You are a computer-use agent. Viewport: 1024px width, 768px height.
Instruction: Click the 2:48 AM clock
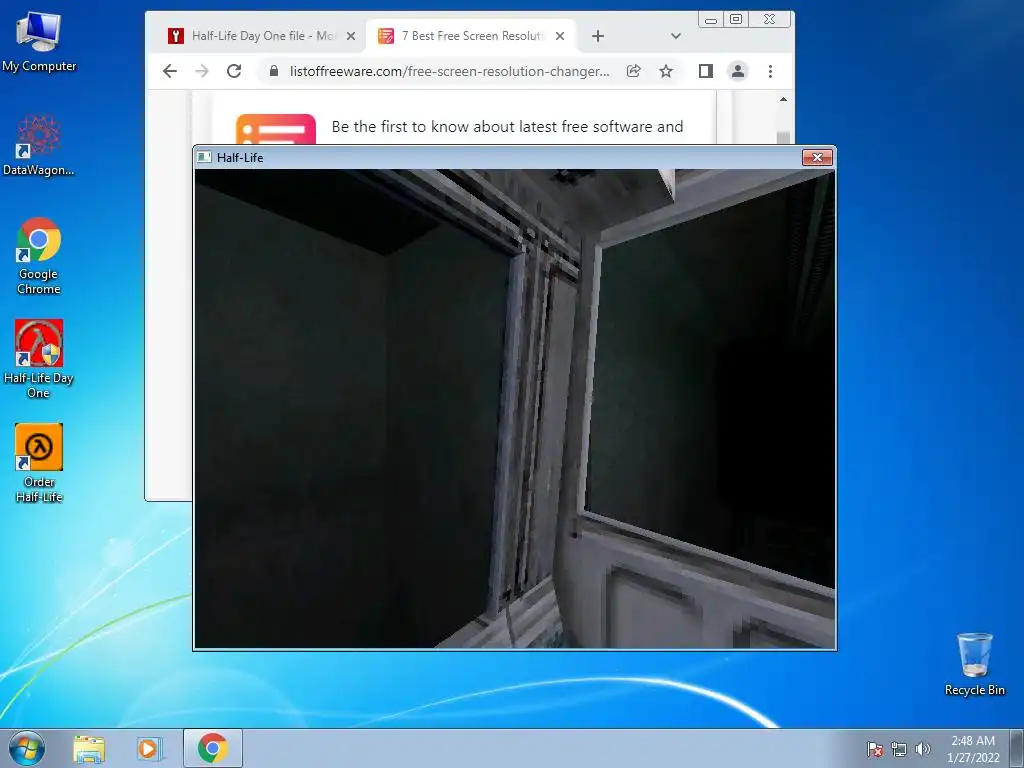point(973,741)
